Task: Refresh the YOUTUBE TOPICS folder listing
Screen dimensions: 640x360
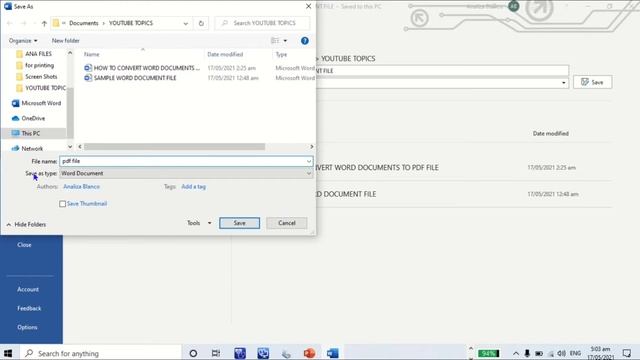Action: pos(201,23)
